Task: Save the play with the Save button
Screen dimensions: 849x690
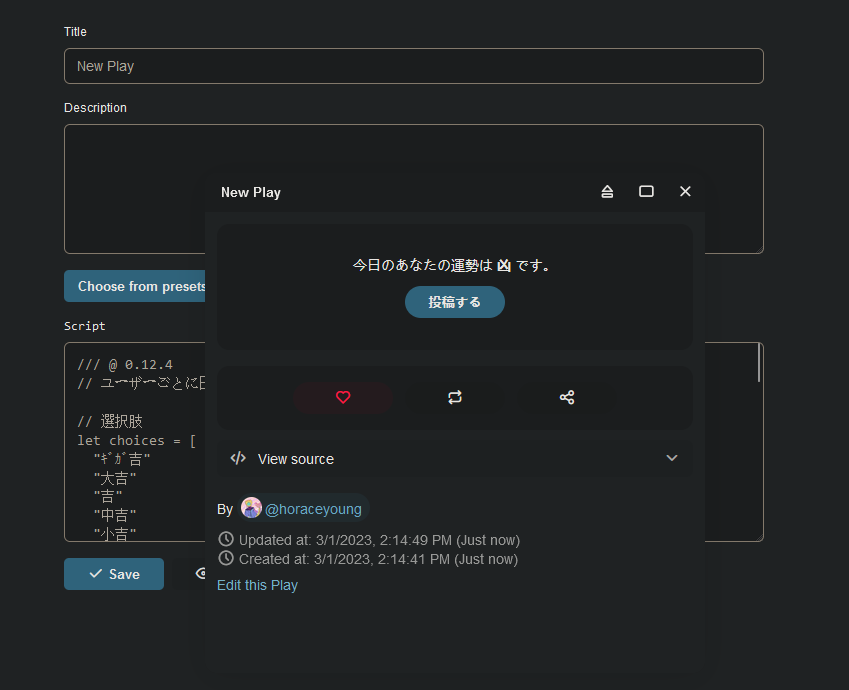Action: tap(114, 574)
